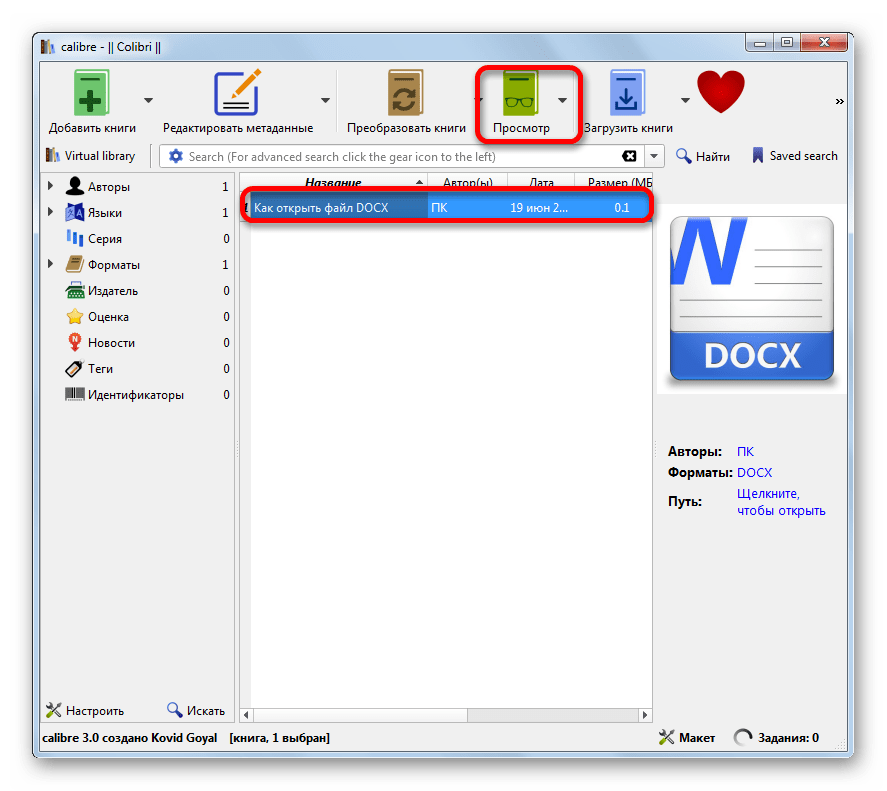
Task: Click the red heart donate icon
Action: point(721,91)
